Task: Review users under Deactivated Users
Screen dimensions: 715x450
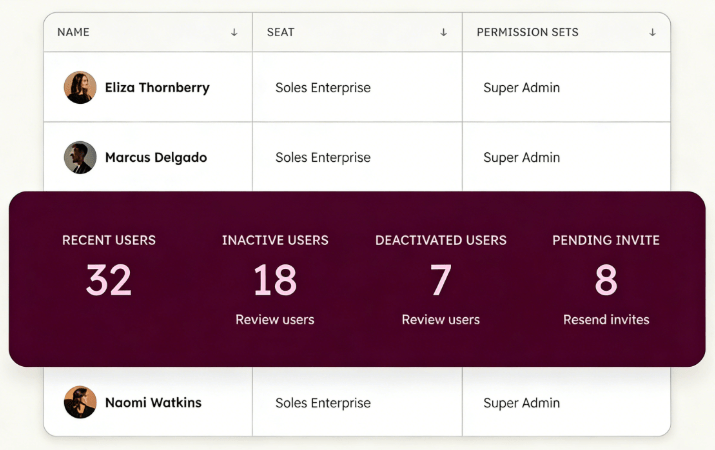Action: pos(441,320)
